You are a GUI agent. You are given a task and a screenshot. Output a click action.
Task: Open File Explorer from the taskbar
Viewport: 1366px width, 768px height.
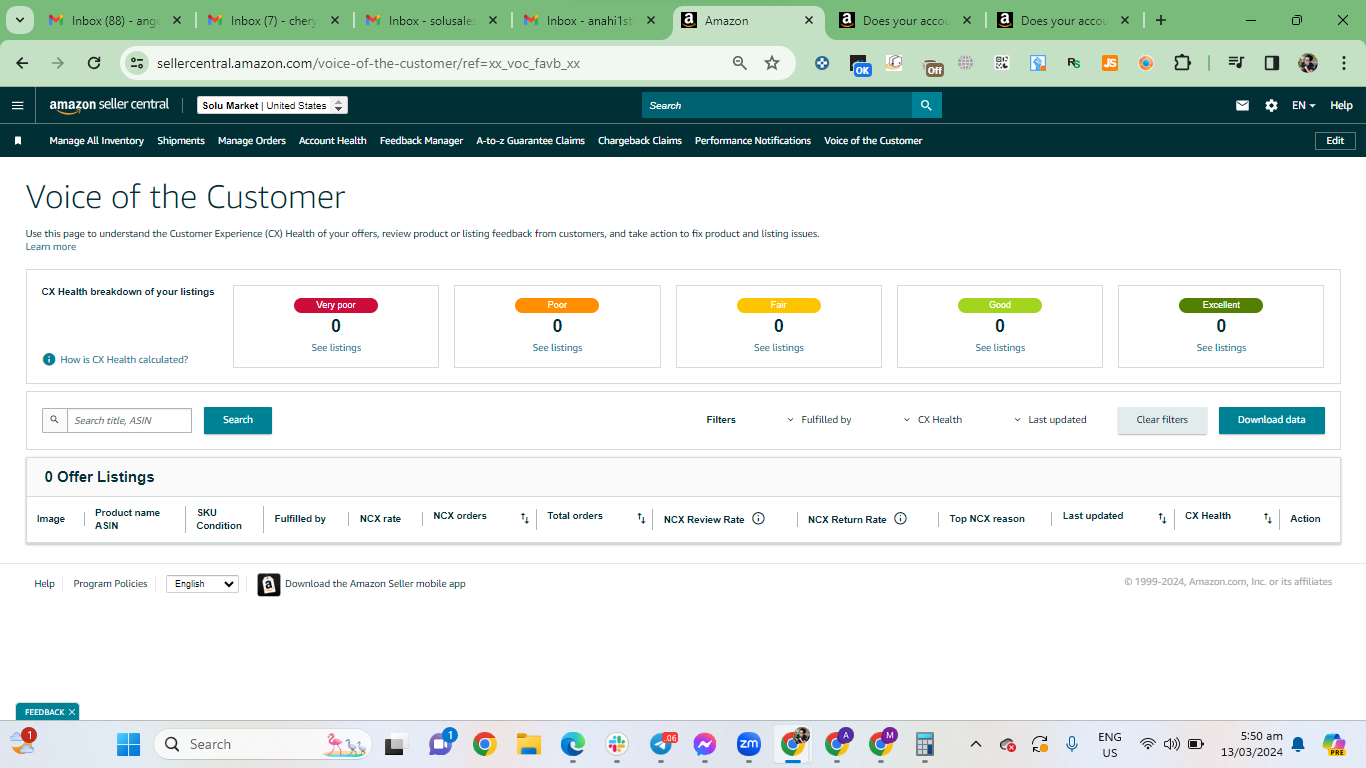[x=529, y=744]
